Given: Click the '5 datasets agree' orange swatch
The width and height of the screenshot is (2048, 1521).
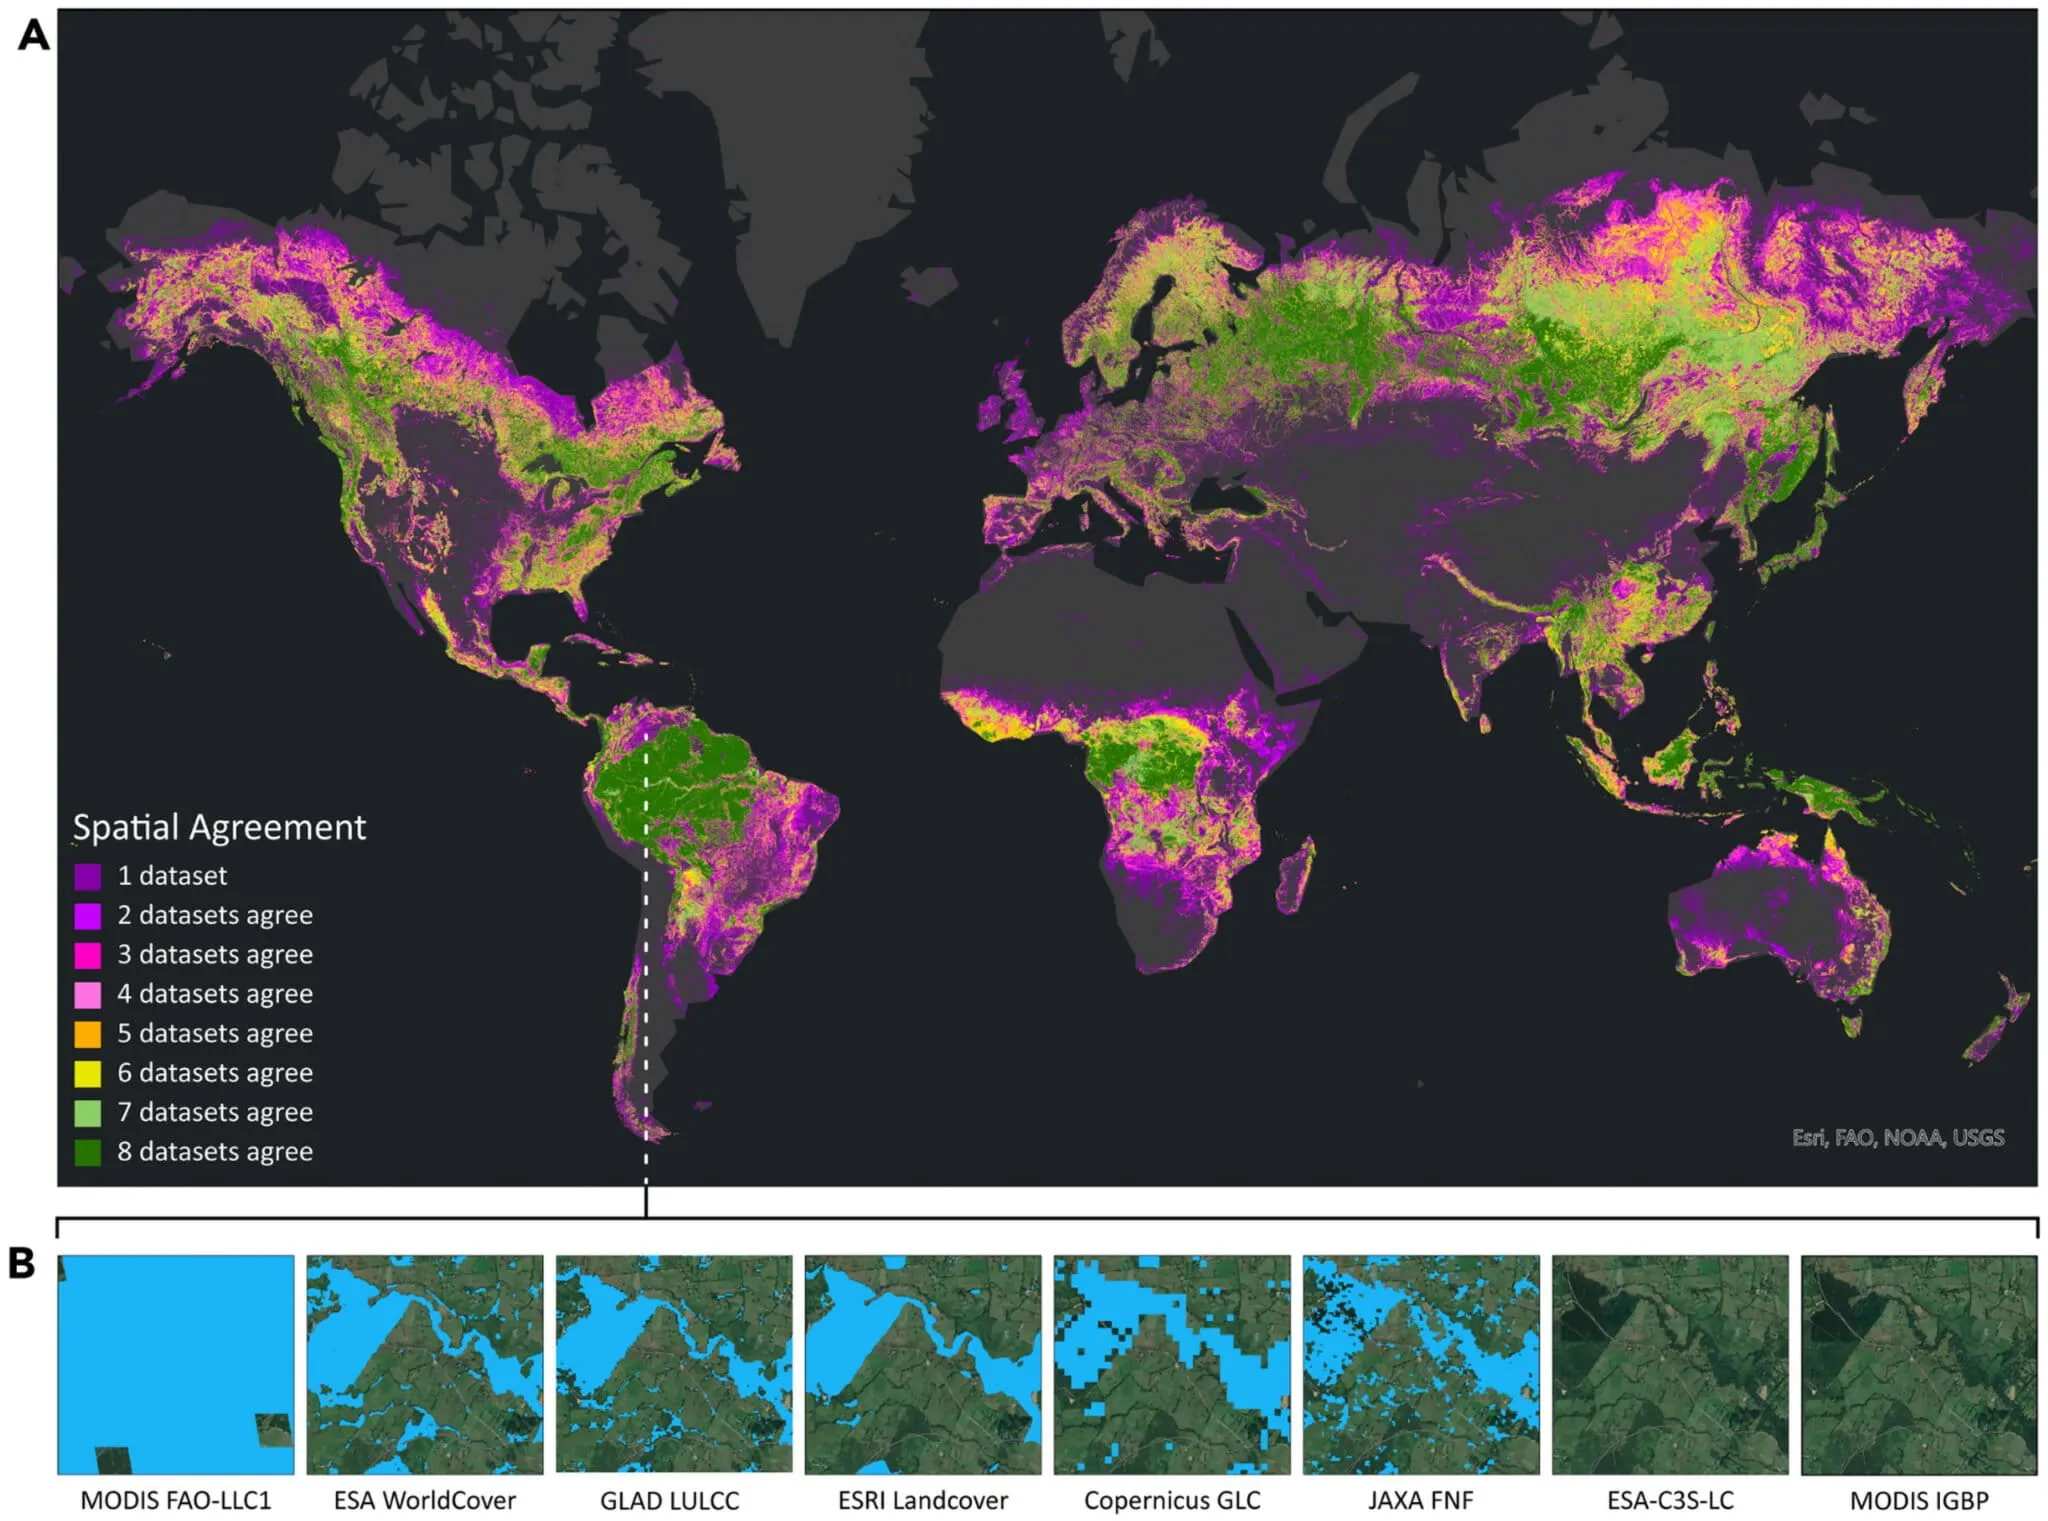Looking at the screenshot, I should pyautogui.click(x=88, y=1034).
